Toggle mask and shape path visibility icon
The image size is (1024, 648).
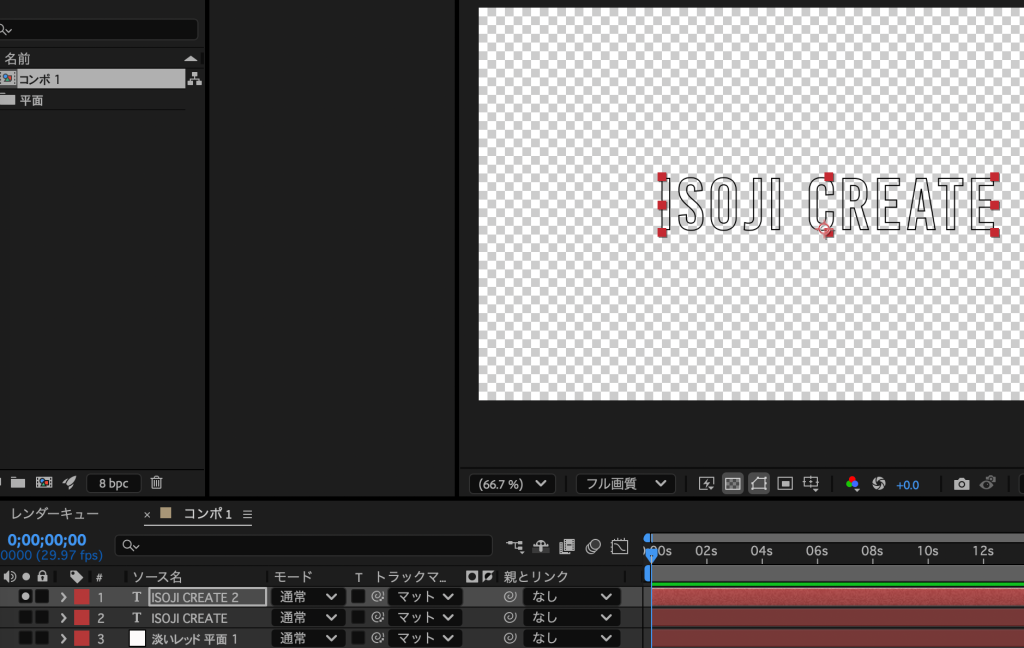pyautogui.click(x=758, y=483)
